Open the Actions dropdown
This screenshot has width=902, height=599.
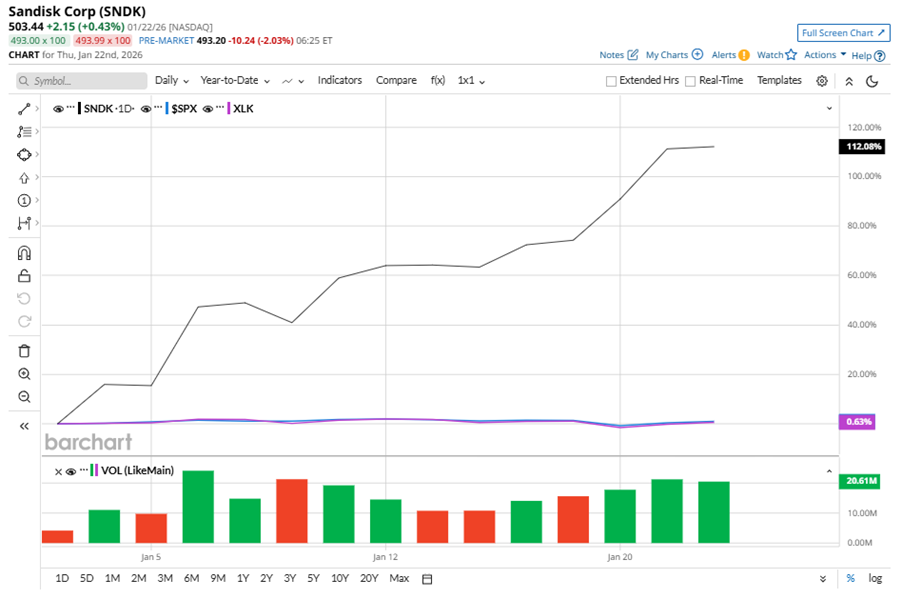point(825,55)
